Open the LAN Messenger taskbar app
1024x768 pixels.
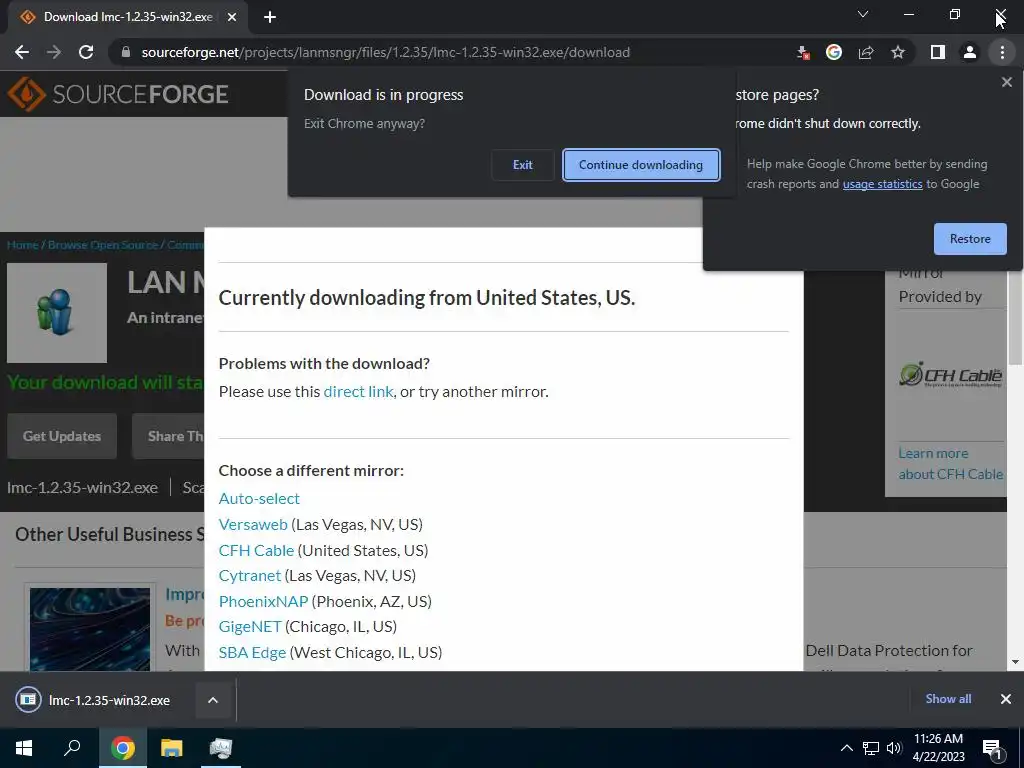(221, 748)
